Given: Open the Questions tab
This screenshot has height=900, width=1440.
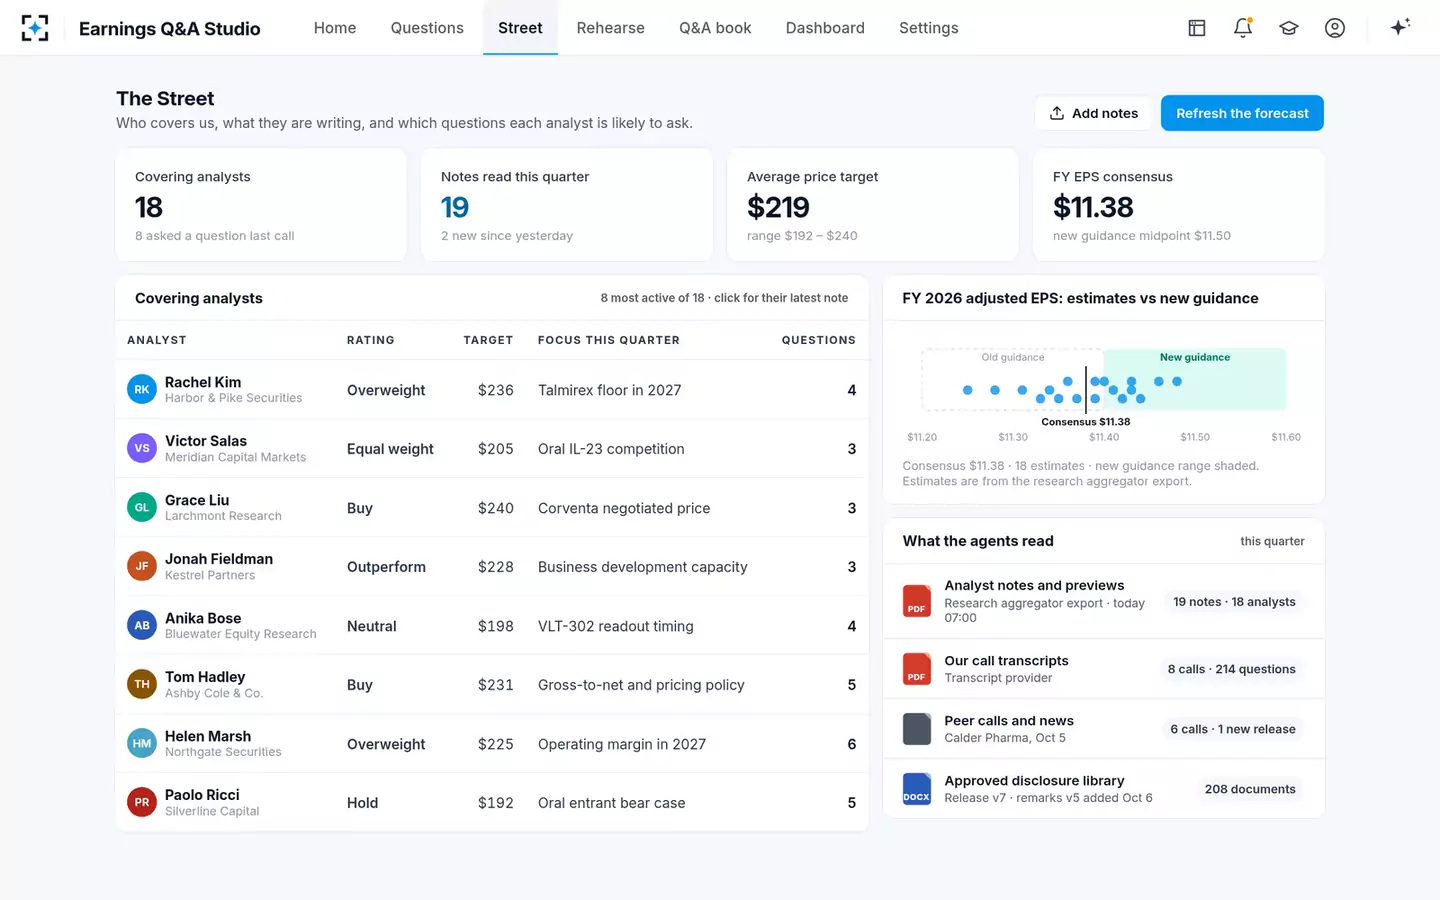Looking at the screenshot, I should [427, 28].
